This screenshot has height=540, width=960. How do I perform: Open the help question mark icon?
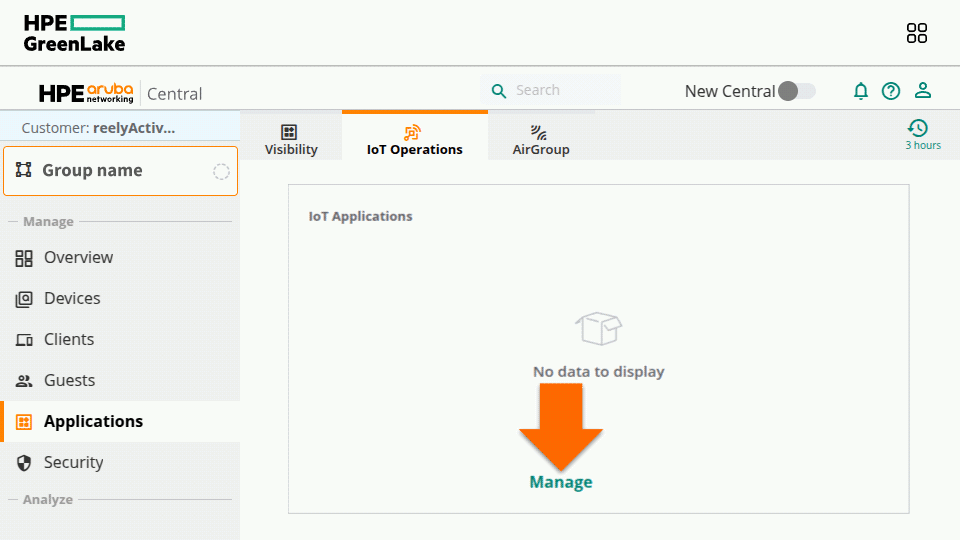click(891, 91)
